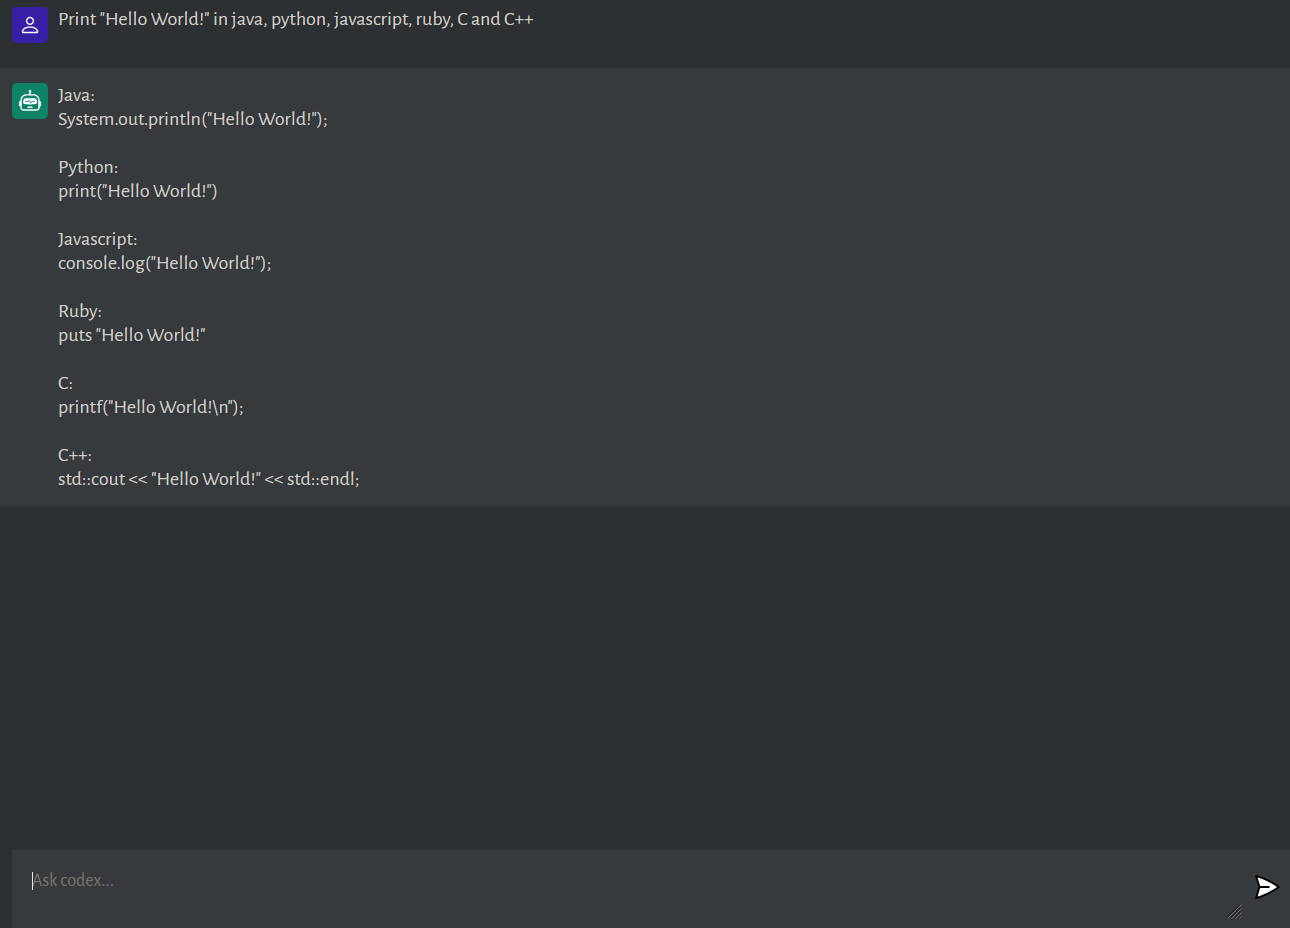The width and height of the screenshot is (1290, 928).
Task: Click the arrow icon next to the input box
Action: pyautogui.click(x=1265, y=887)
